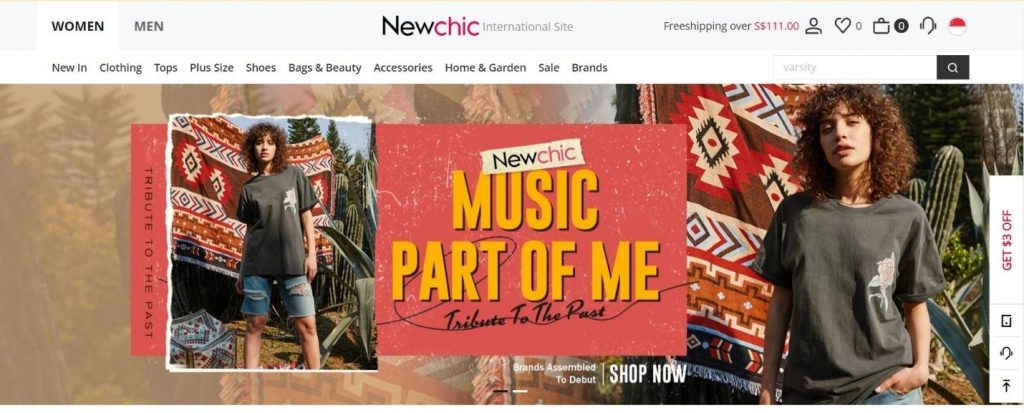Click the customer support headset icon in header
The image size is (1024, 413).
pos(928,26)
